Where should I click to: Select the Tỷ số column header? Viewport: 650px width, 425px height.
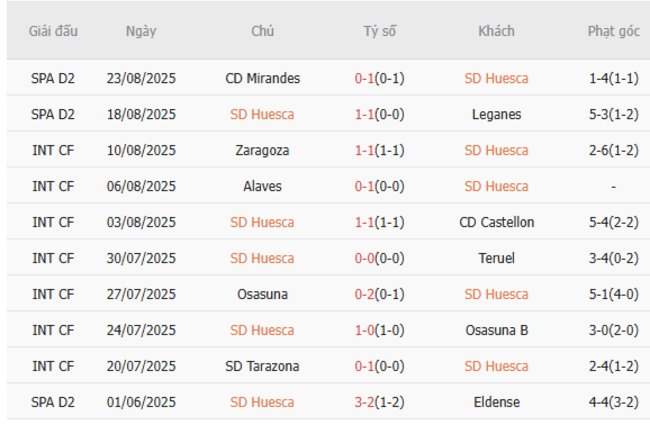(x=379, y=31)
